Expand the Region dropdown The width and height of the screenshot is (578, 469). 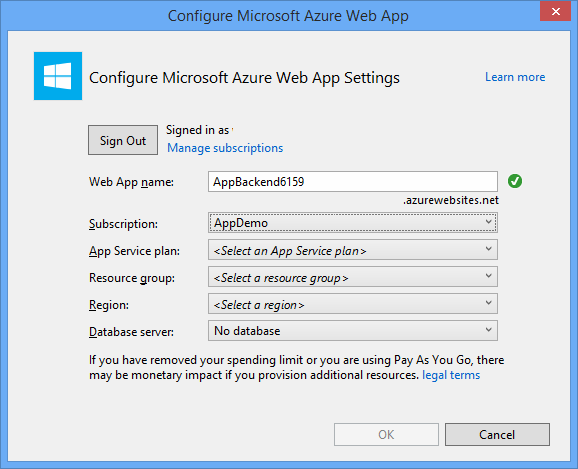[x=353, y=304]
